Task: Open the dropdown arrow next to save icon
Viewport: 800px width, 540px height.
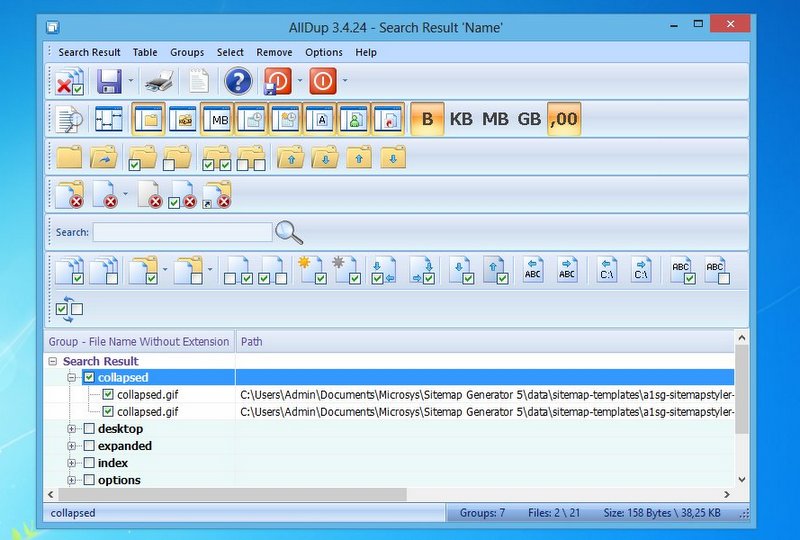Action: point(131,81)
